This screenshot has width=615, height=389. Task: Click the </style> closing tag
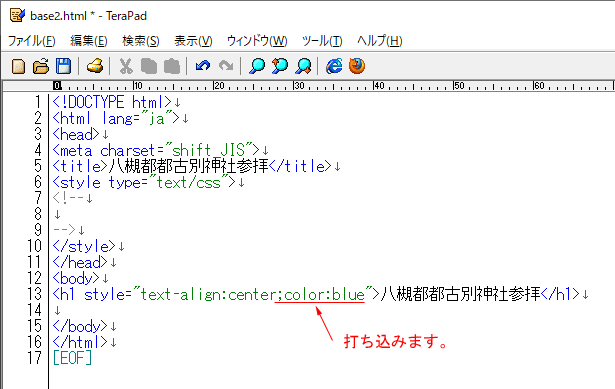(x=84, y=246)
